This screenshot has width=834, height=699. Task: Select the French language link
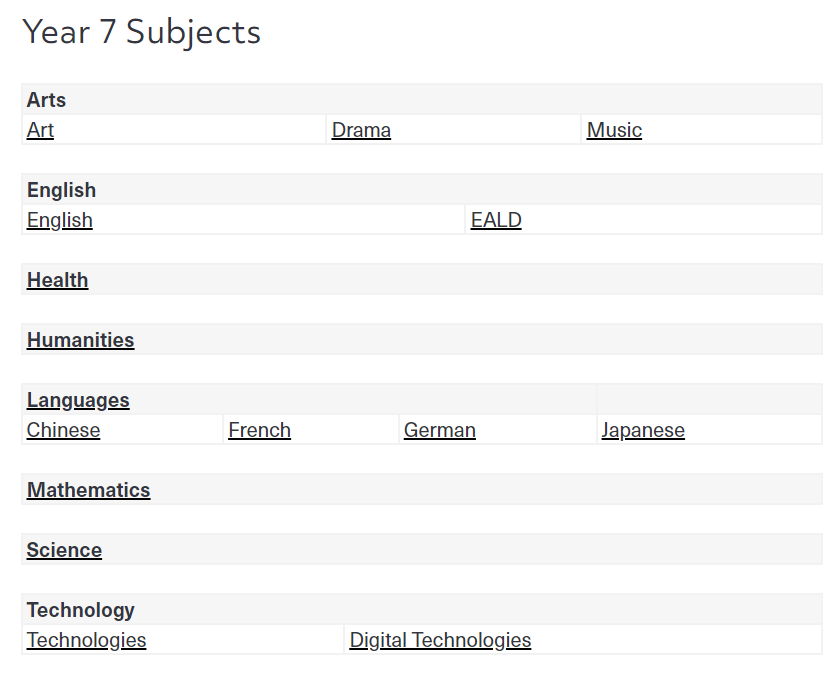click(x=260, y=430)
